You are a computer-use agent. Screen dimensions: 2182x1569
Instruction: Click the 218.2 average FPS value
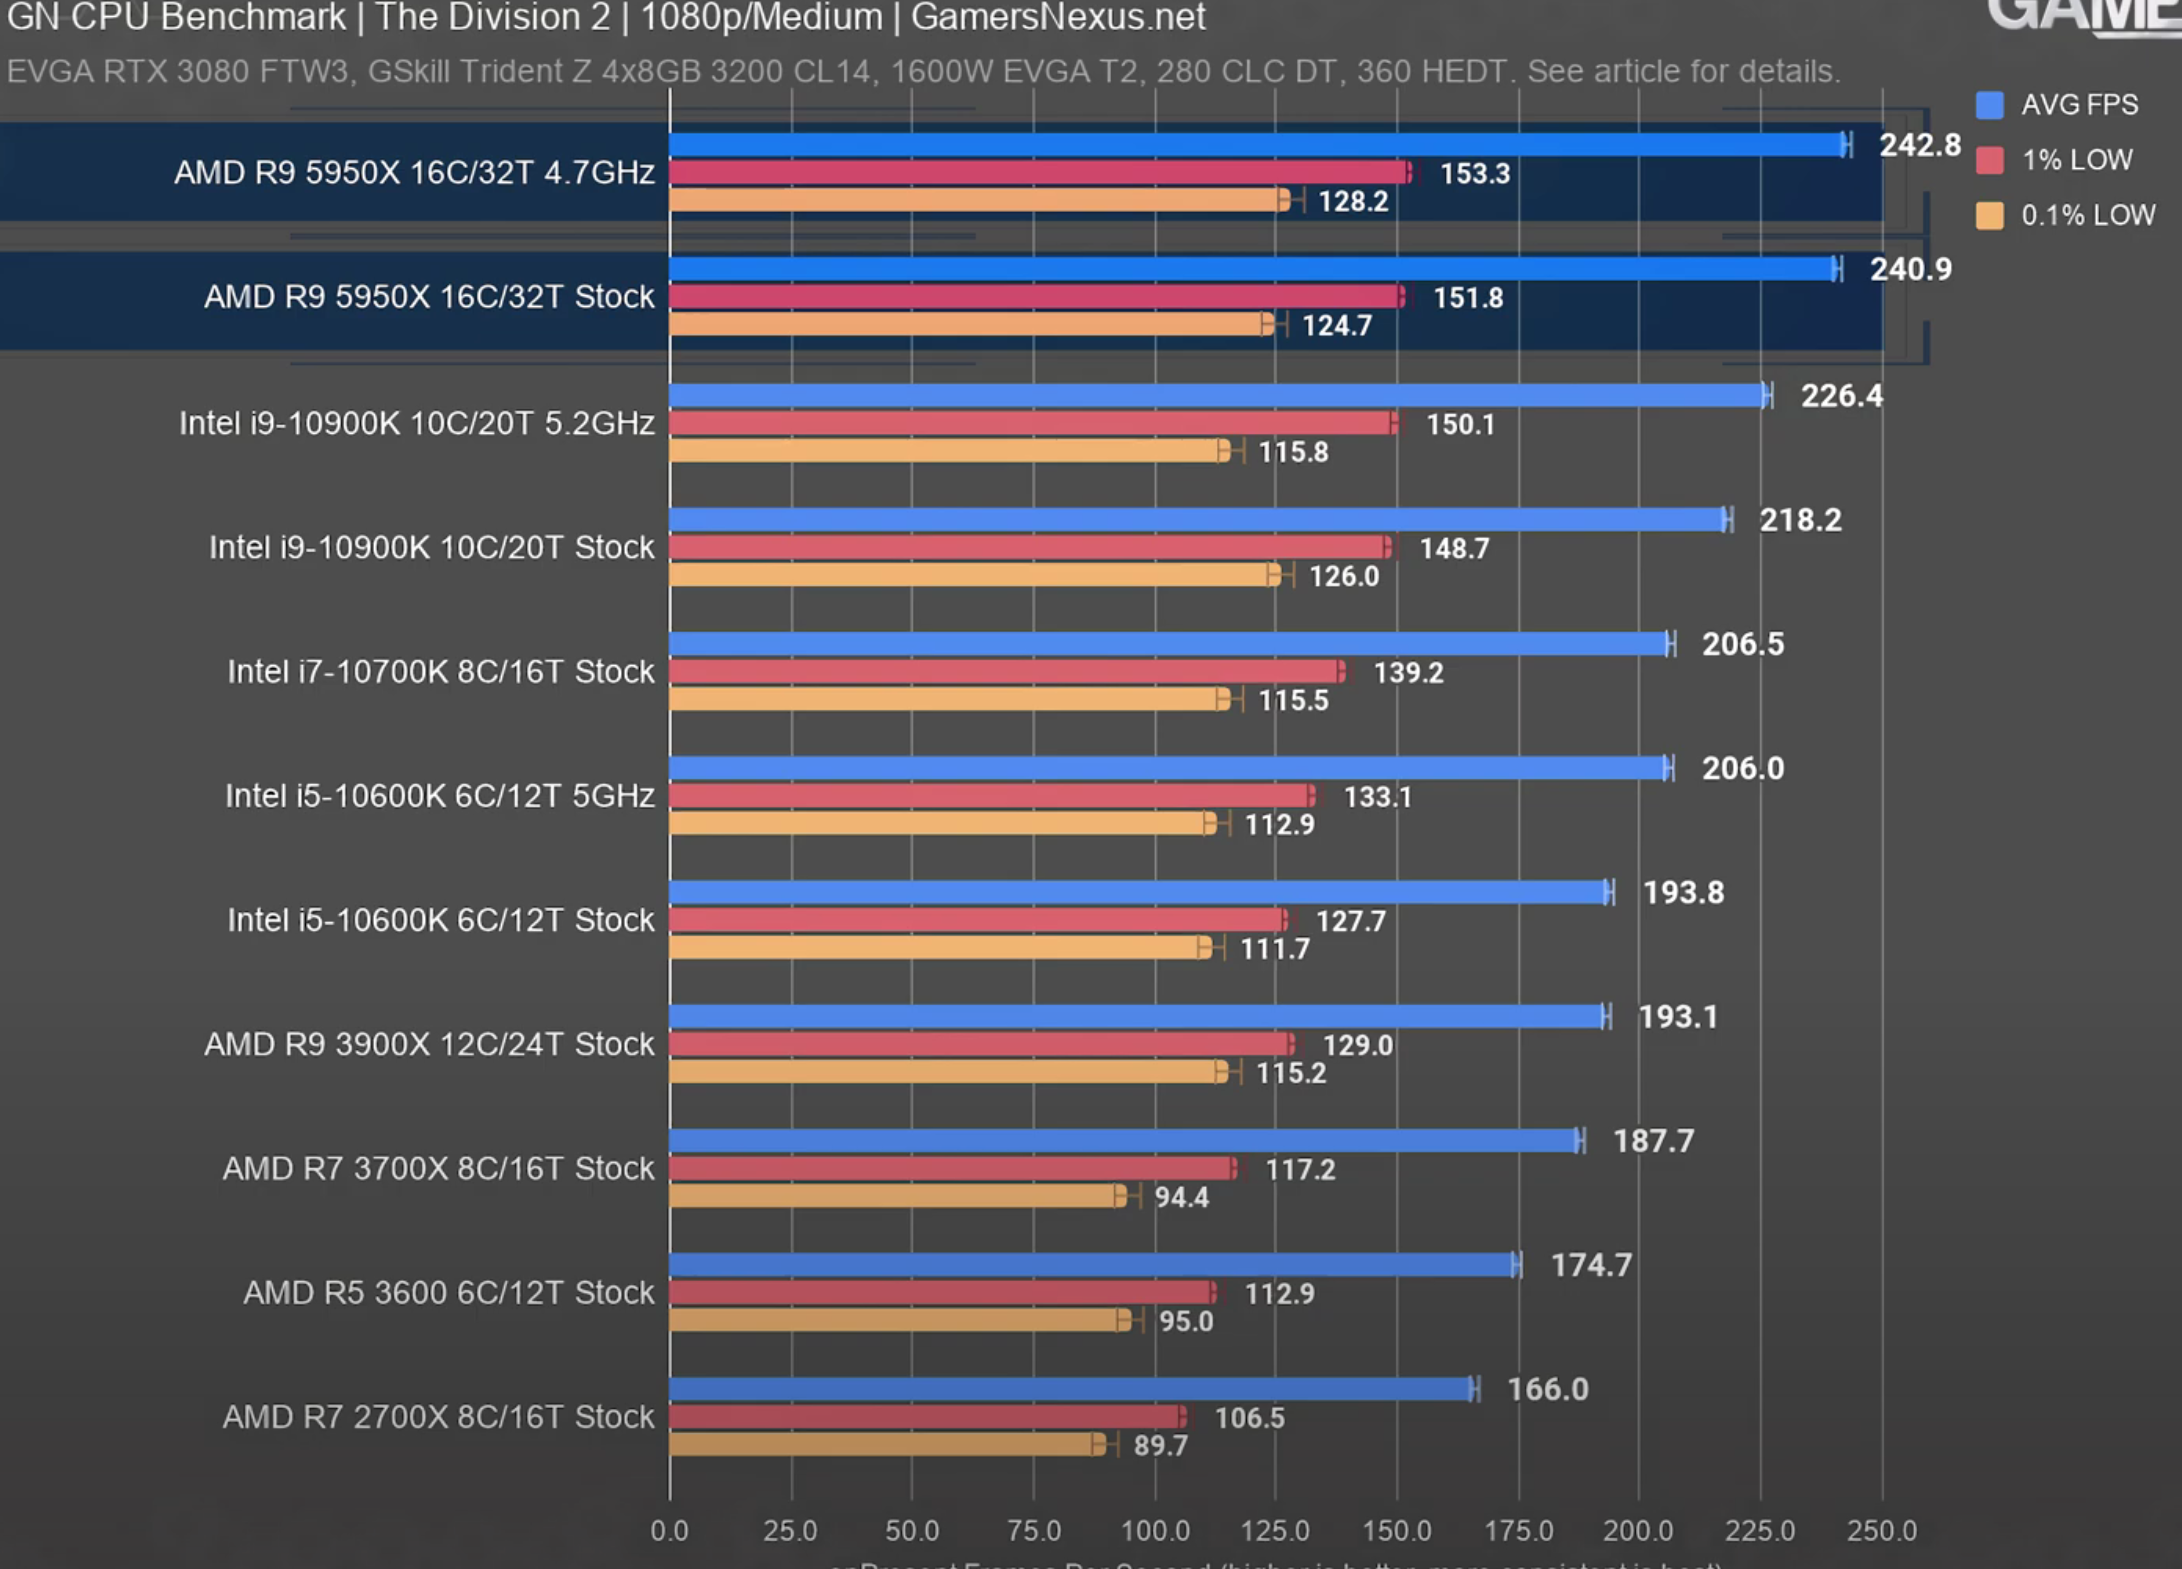pyautogui.click(x=1800, y=520)
